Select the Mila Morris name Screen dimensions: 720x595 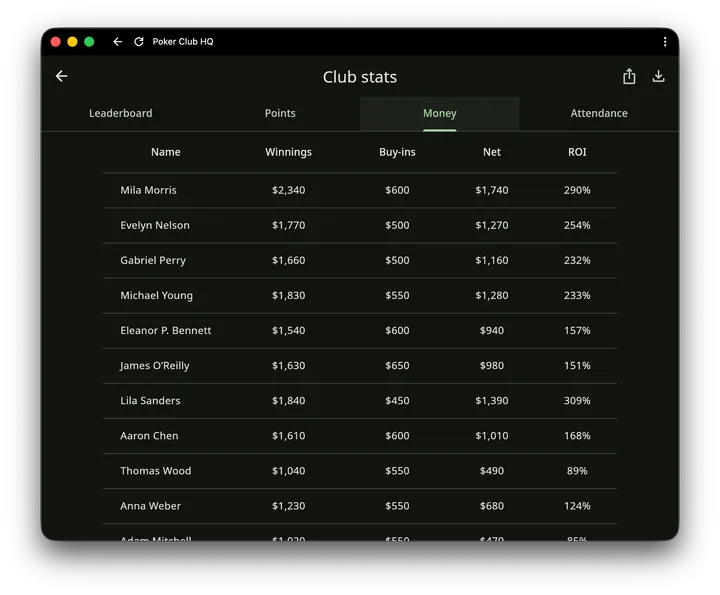tap(148, 190)
